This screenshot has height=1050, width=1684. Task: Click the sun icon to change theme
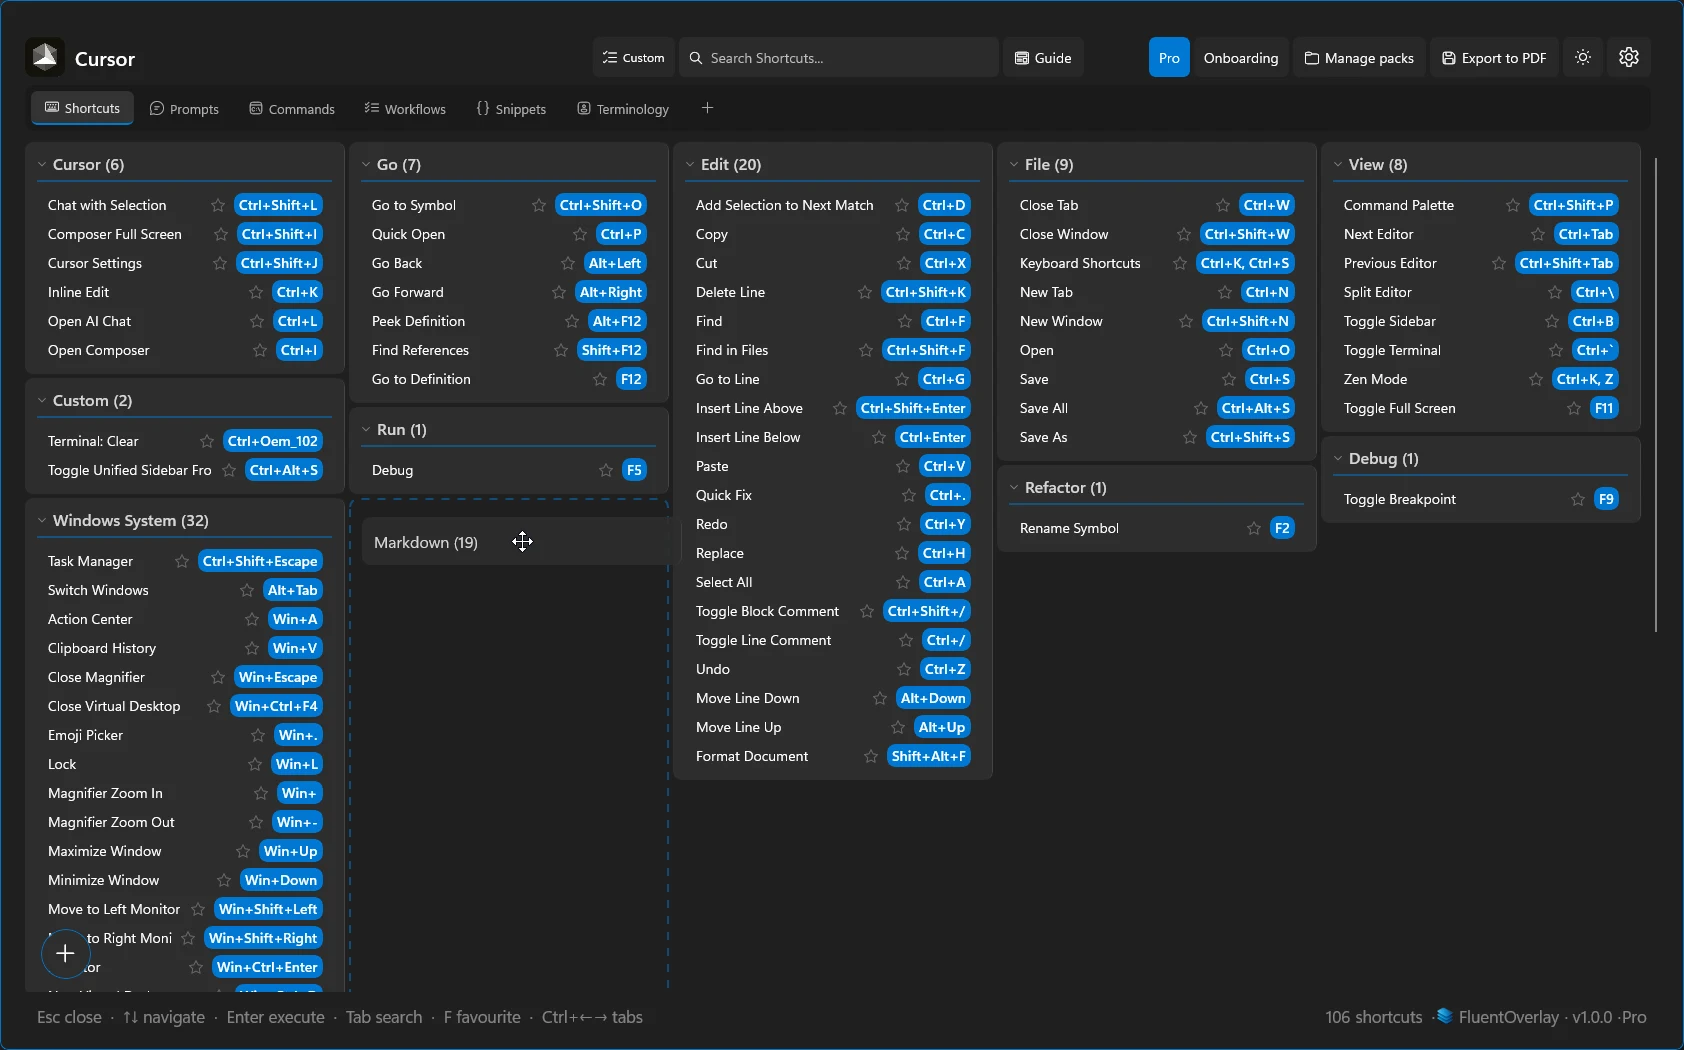pyautogui.click(x=1582, y=57)
